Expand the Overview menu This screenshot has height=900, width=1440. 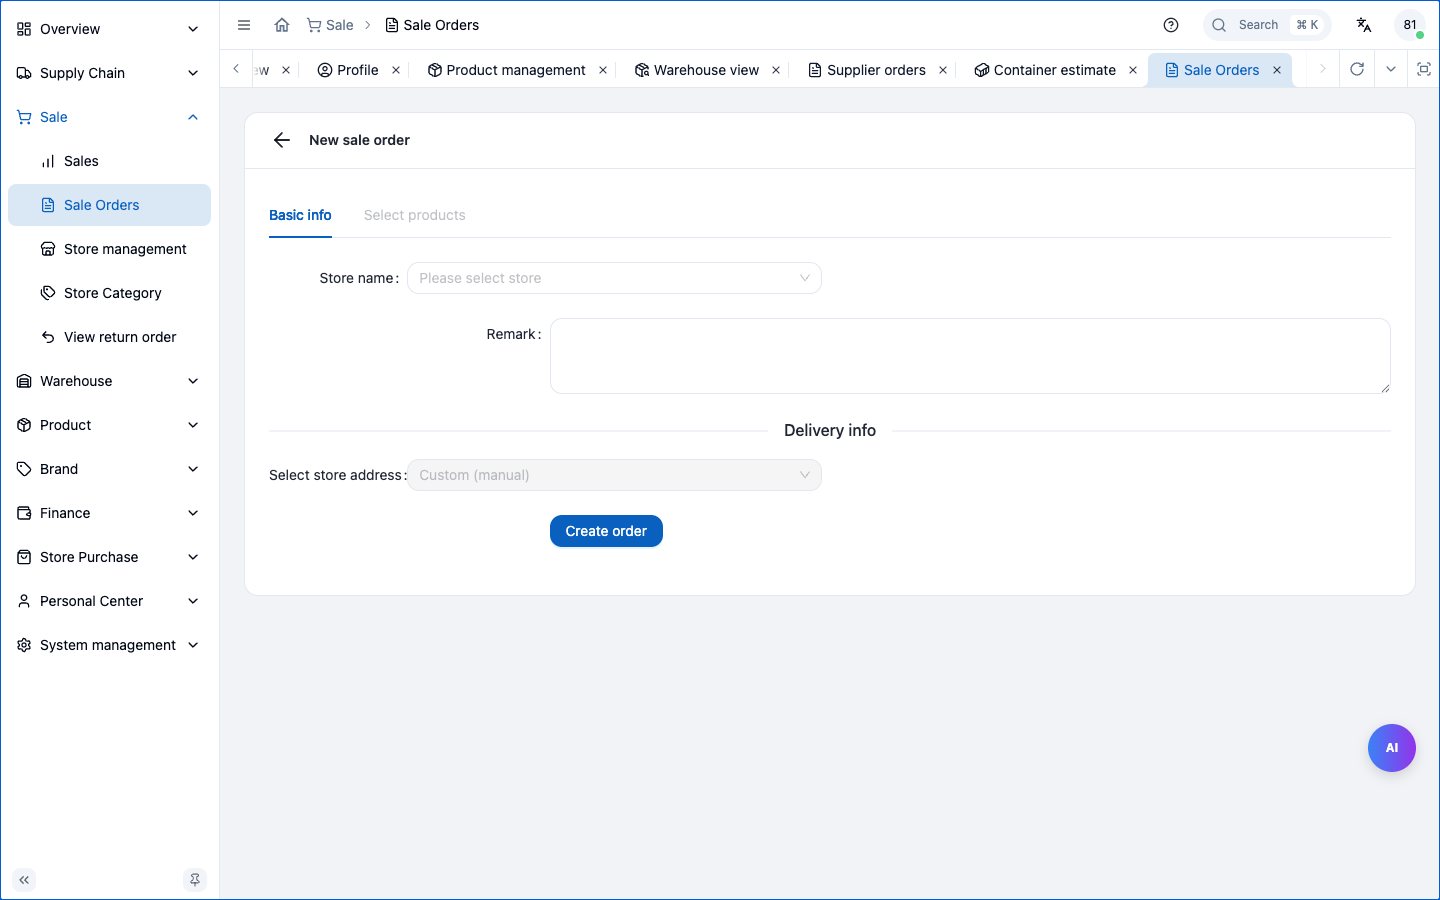pyautogui.click(x=109, y=29)
